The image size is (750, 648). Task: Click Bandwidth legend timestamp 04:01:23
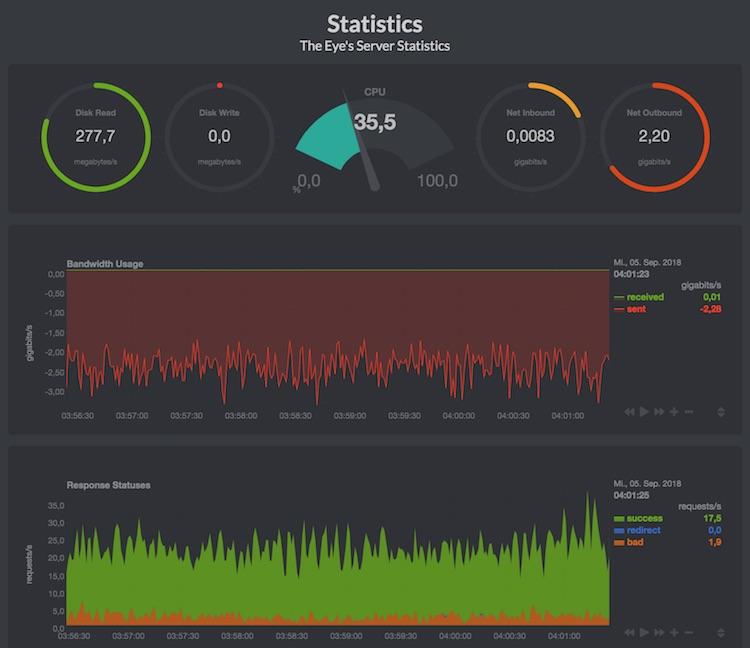[631, 274]
